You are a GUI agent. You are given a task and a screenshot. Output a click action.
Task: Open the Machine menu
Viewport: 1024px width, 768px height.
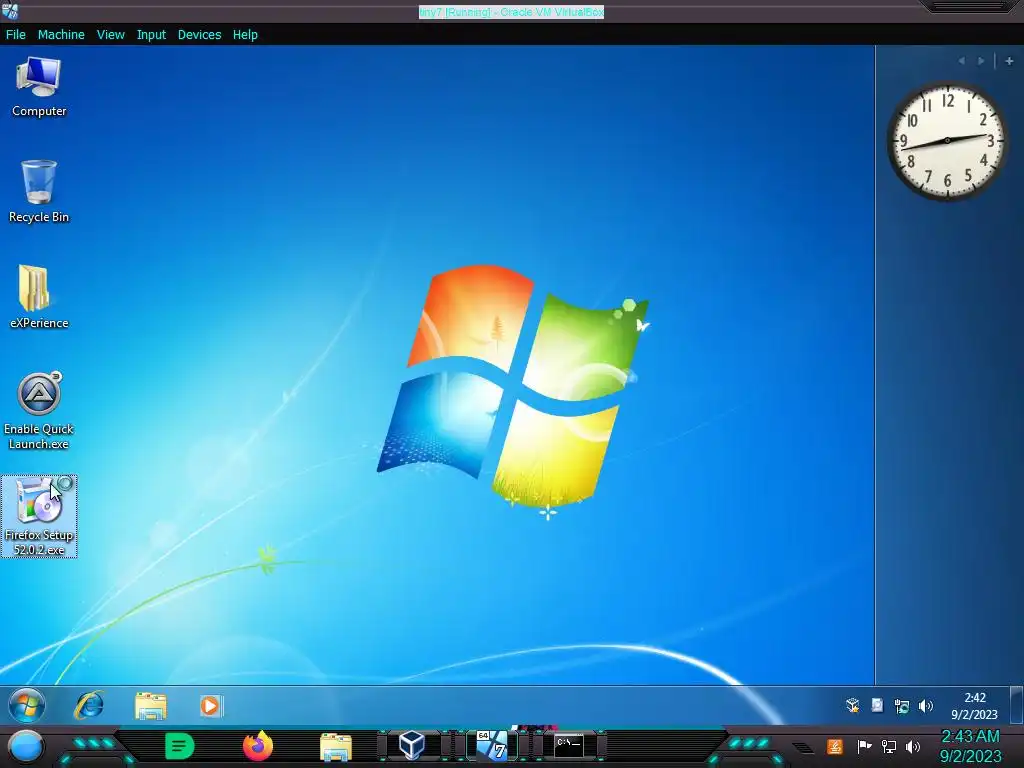click(61, 35)
